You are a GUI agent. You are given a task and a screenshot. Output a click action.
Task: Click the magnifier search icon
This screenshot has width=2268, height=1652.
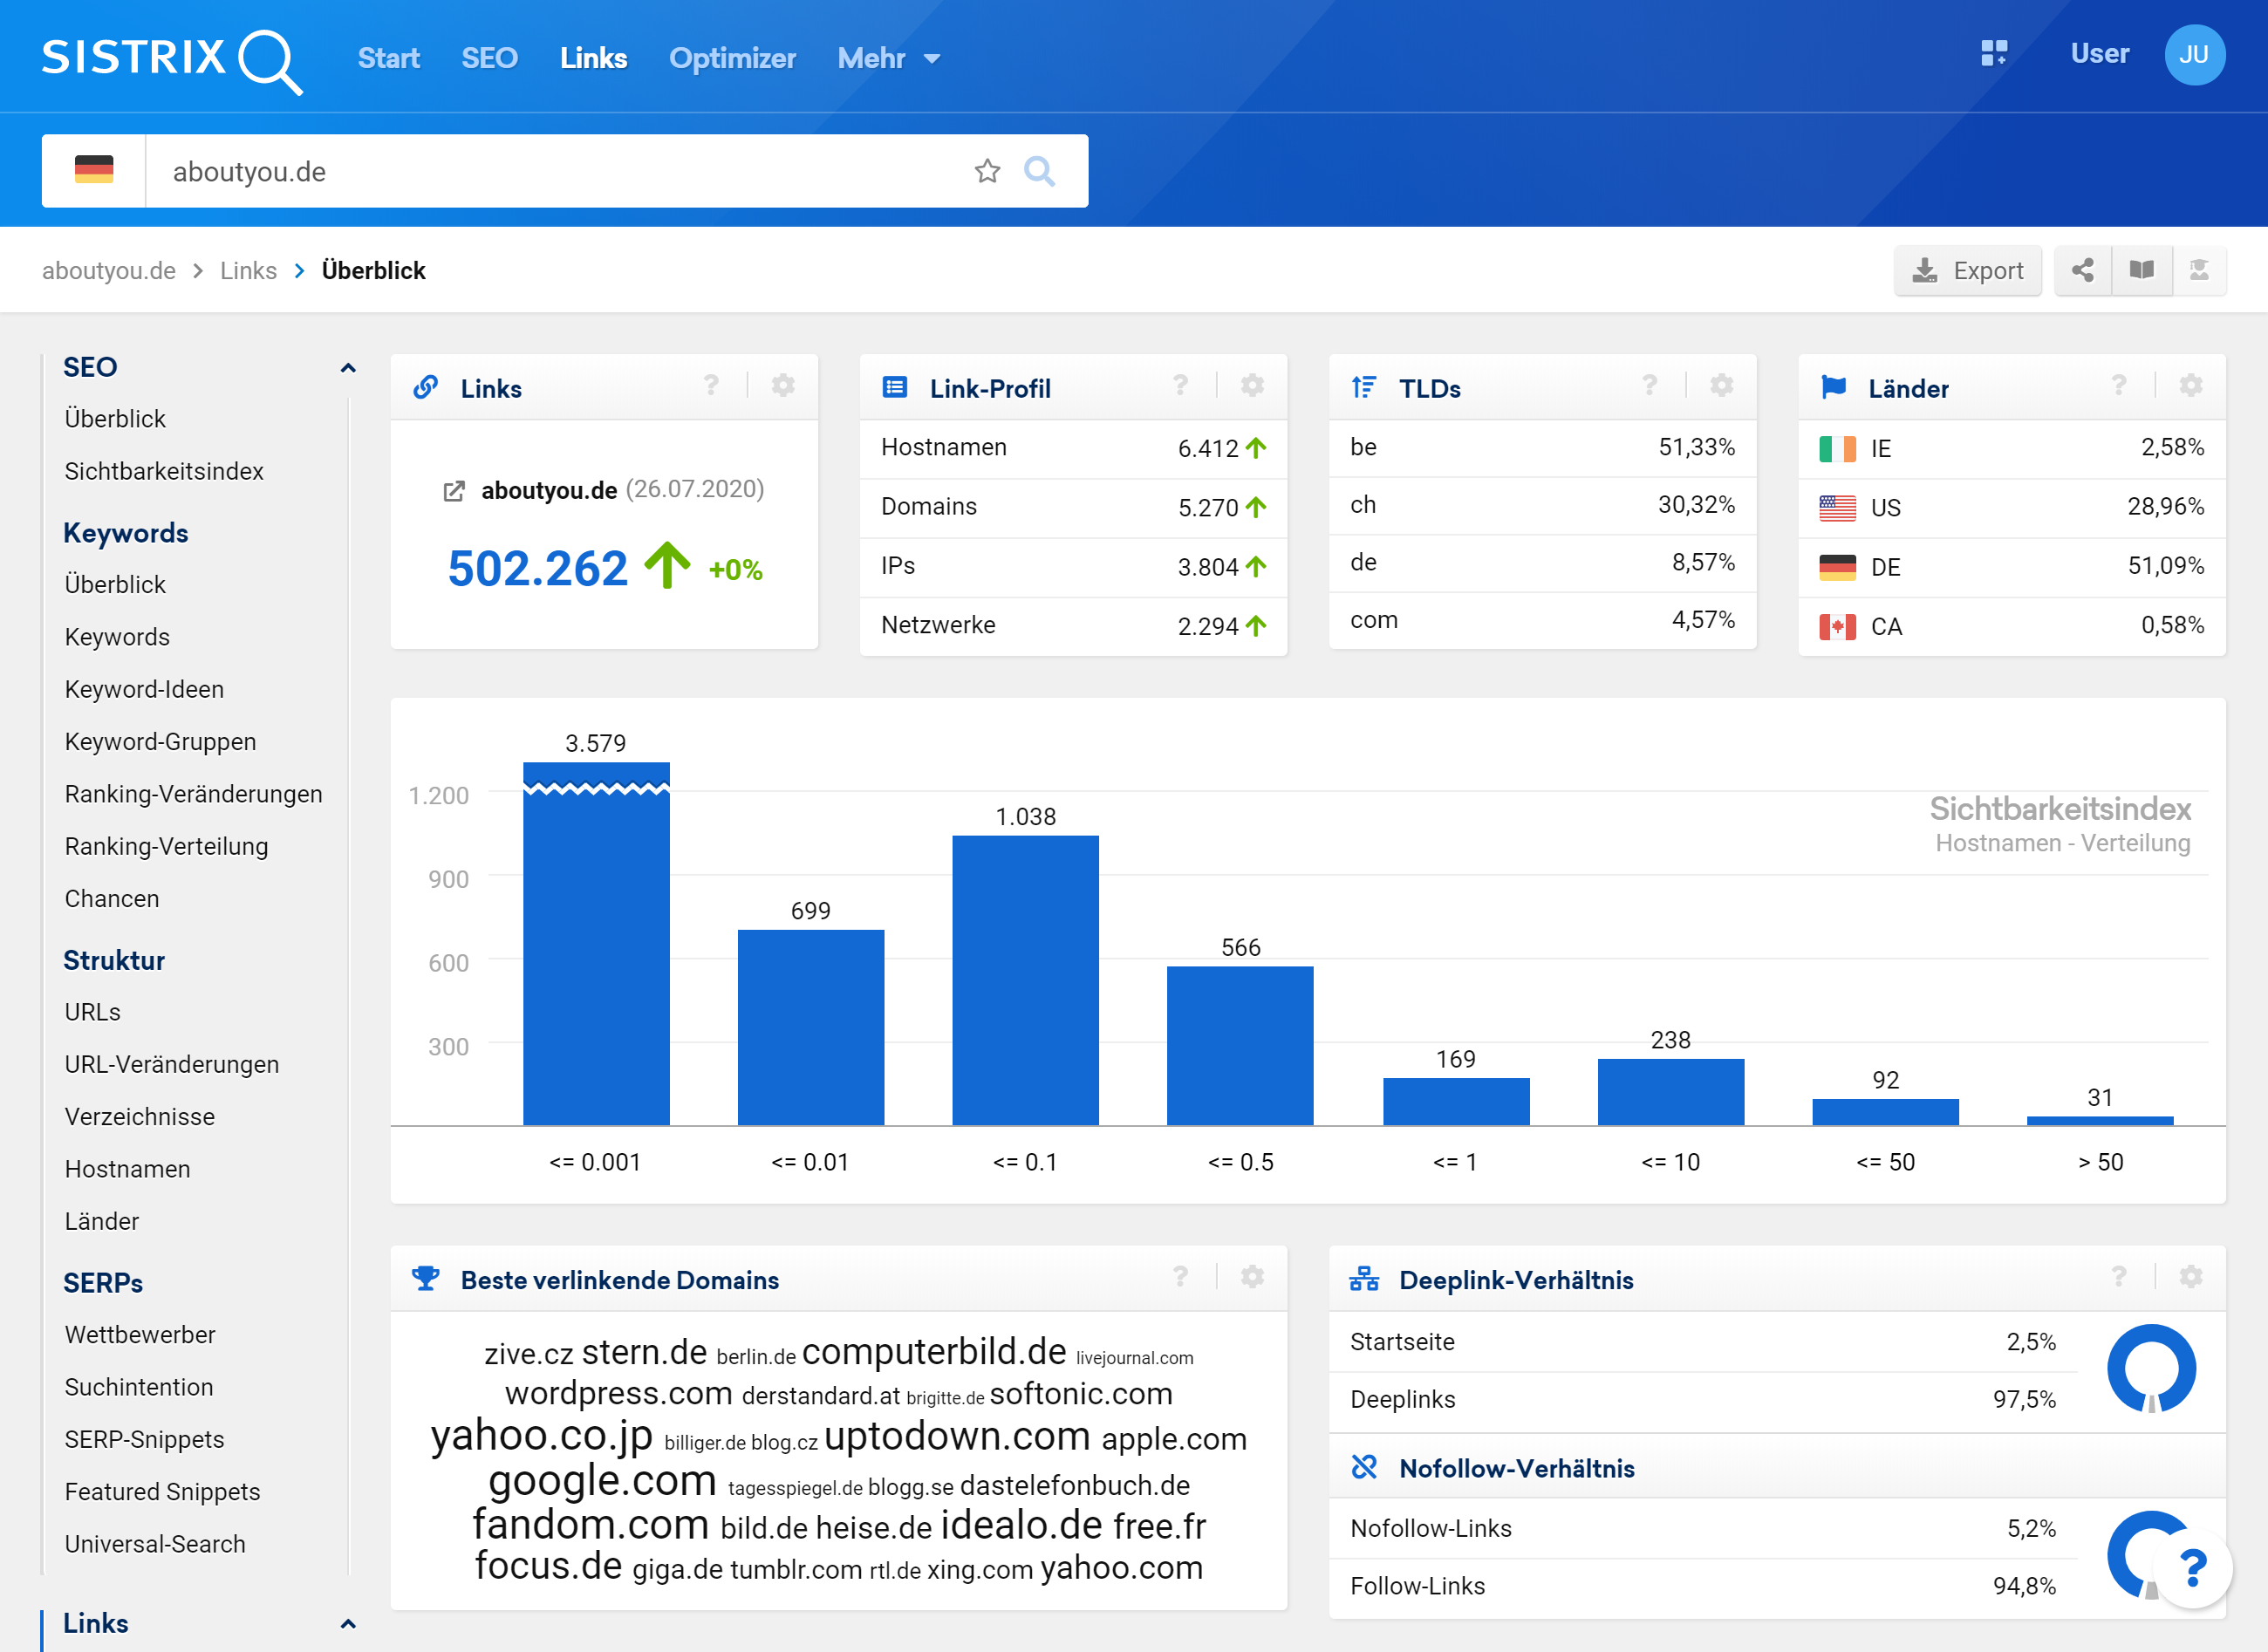coord(1039,171)
